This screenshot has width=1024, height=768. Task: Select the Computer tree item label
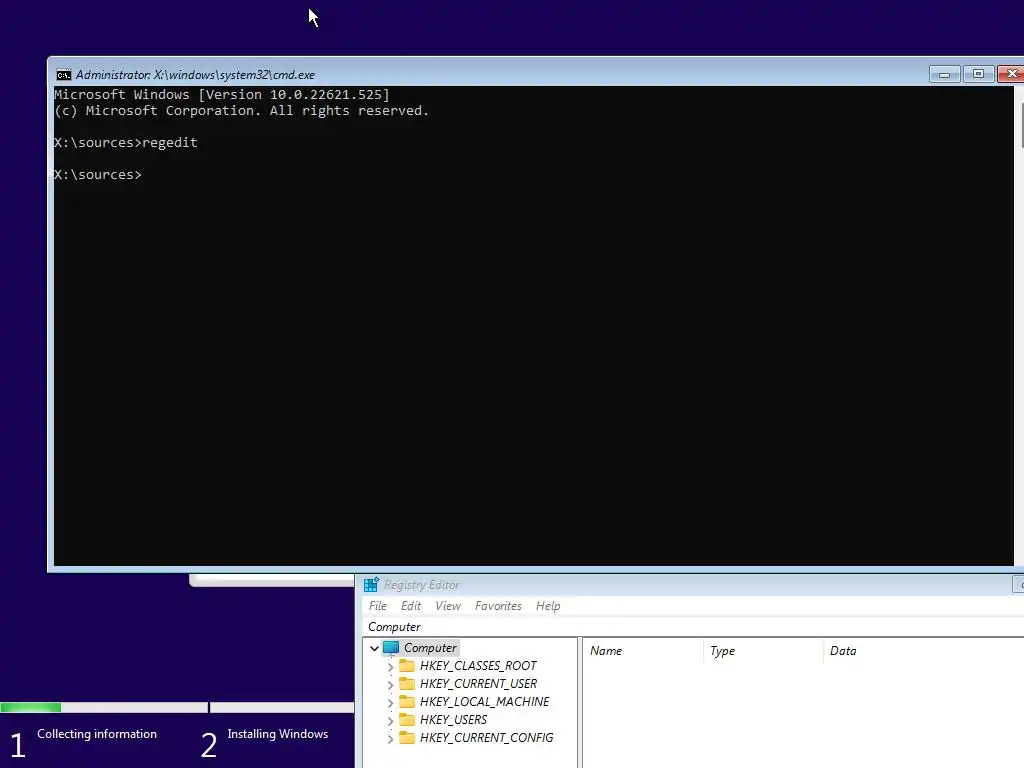point(430,648)
